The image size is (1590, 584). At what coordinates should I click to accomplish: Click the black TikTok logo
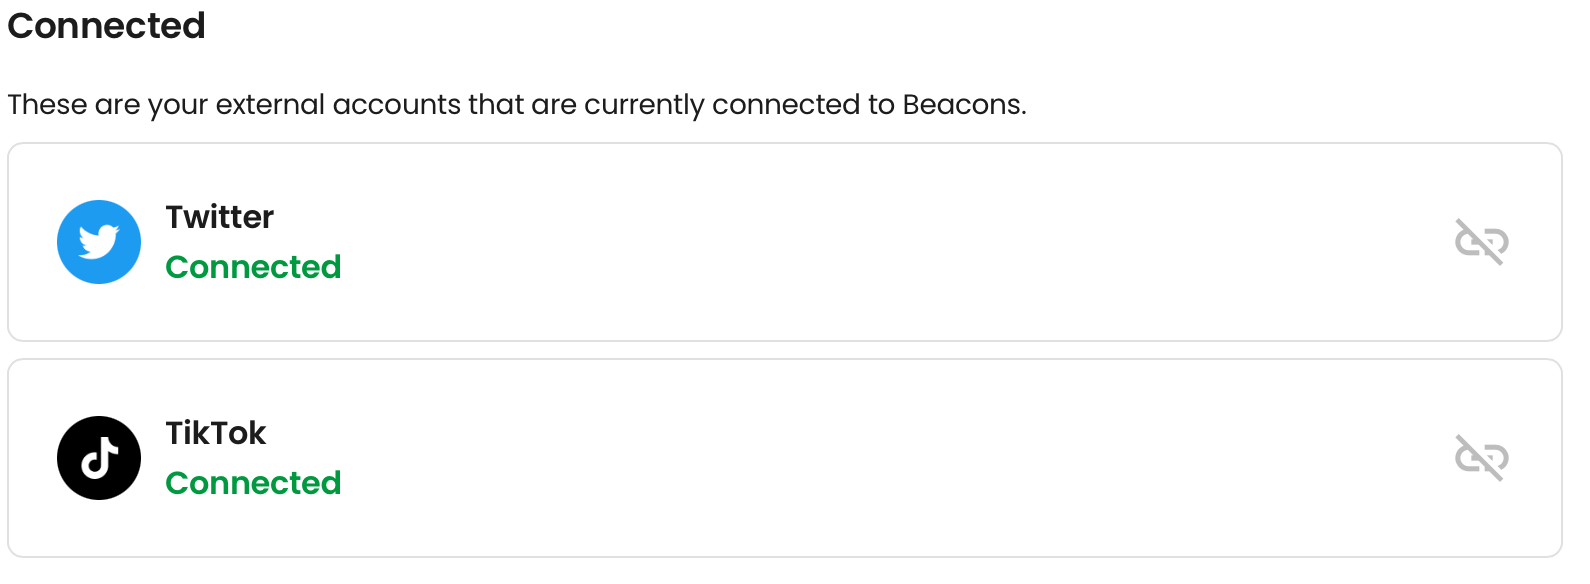(99, 458)
